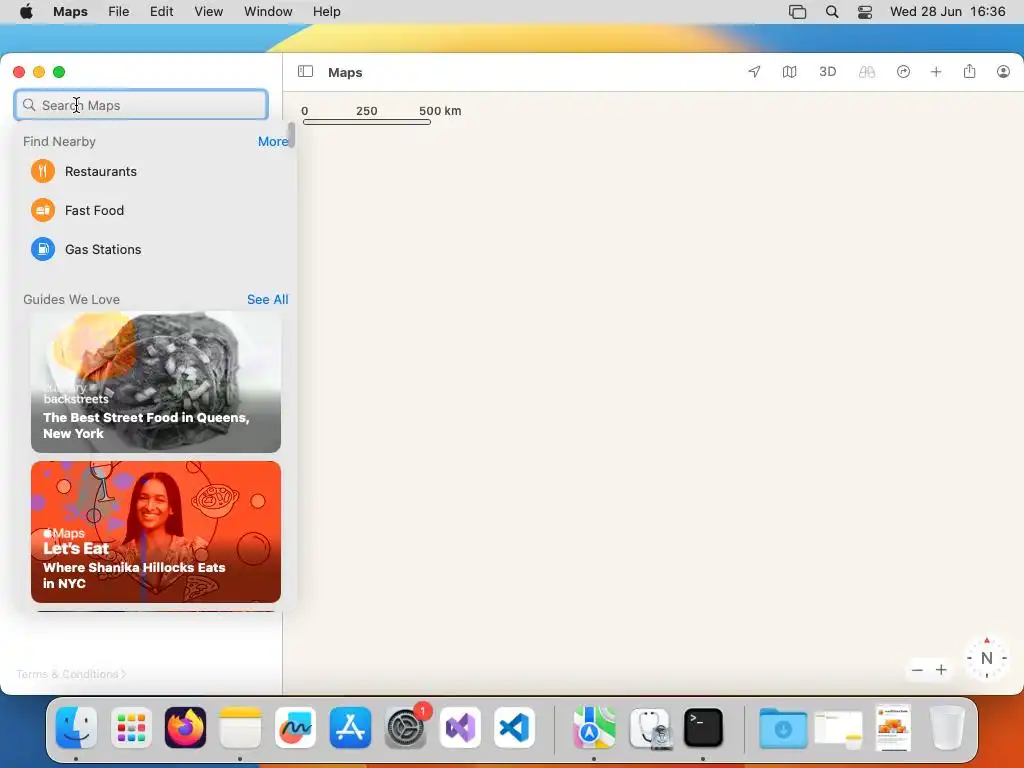The width and height of the screenshot is (1024, 768).
Task: Open the Maps menu in menu bar
Action: pyautogui.click(x=71, y=12)
